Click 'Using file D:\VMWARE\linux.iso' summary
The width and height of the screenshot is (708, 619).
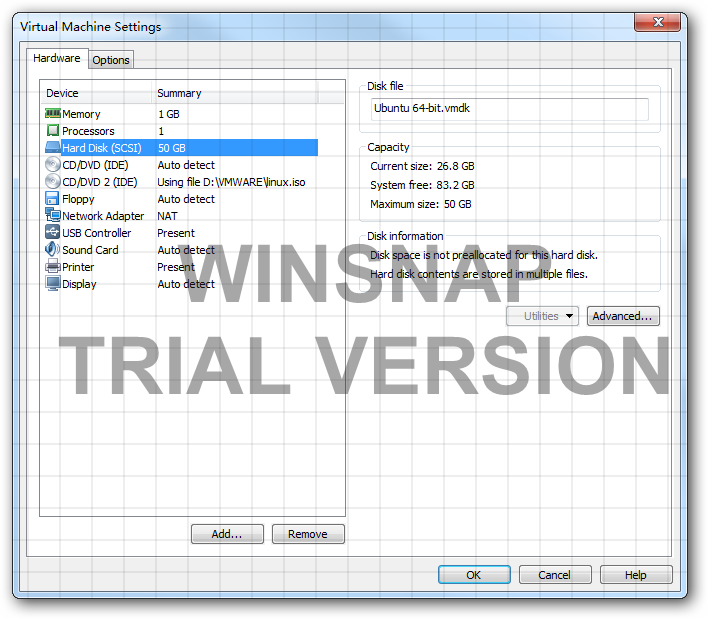point(231,182)
